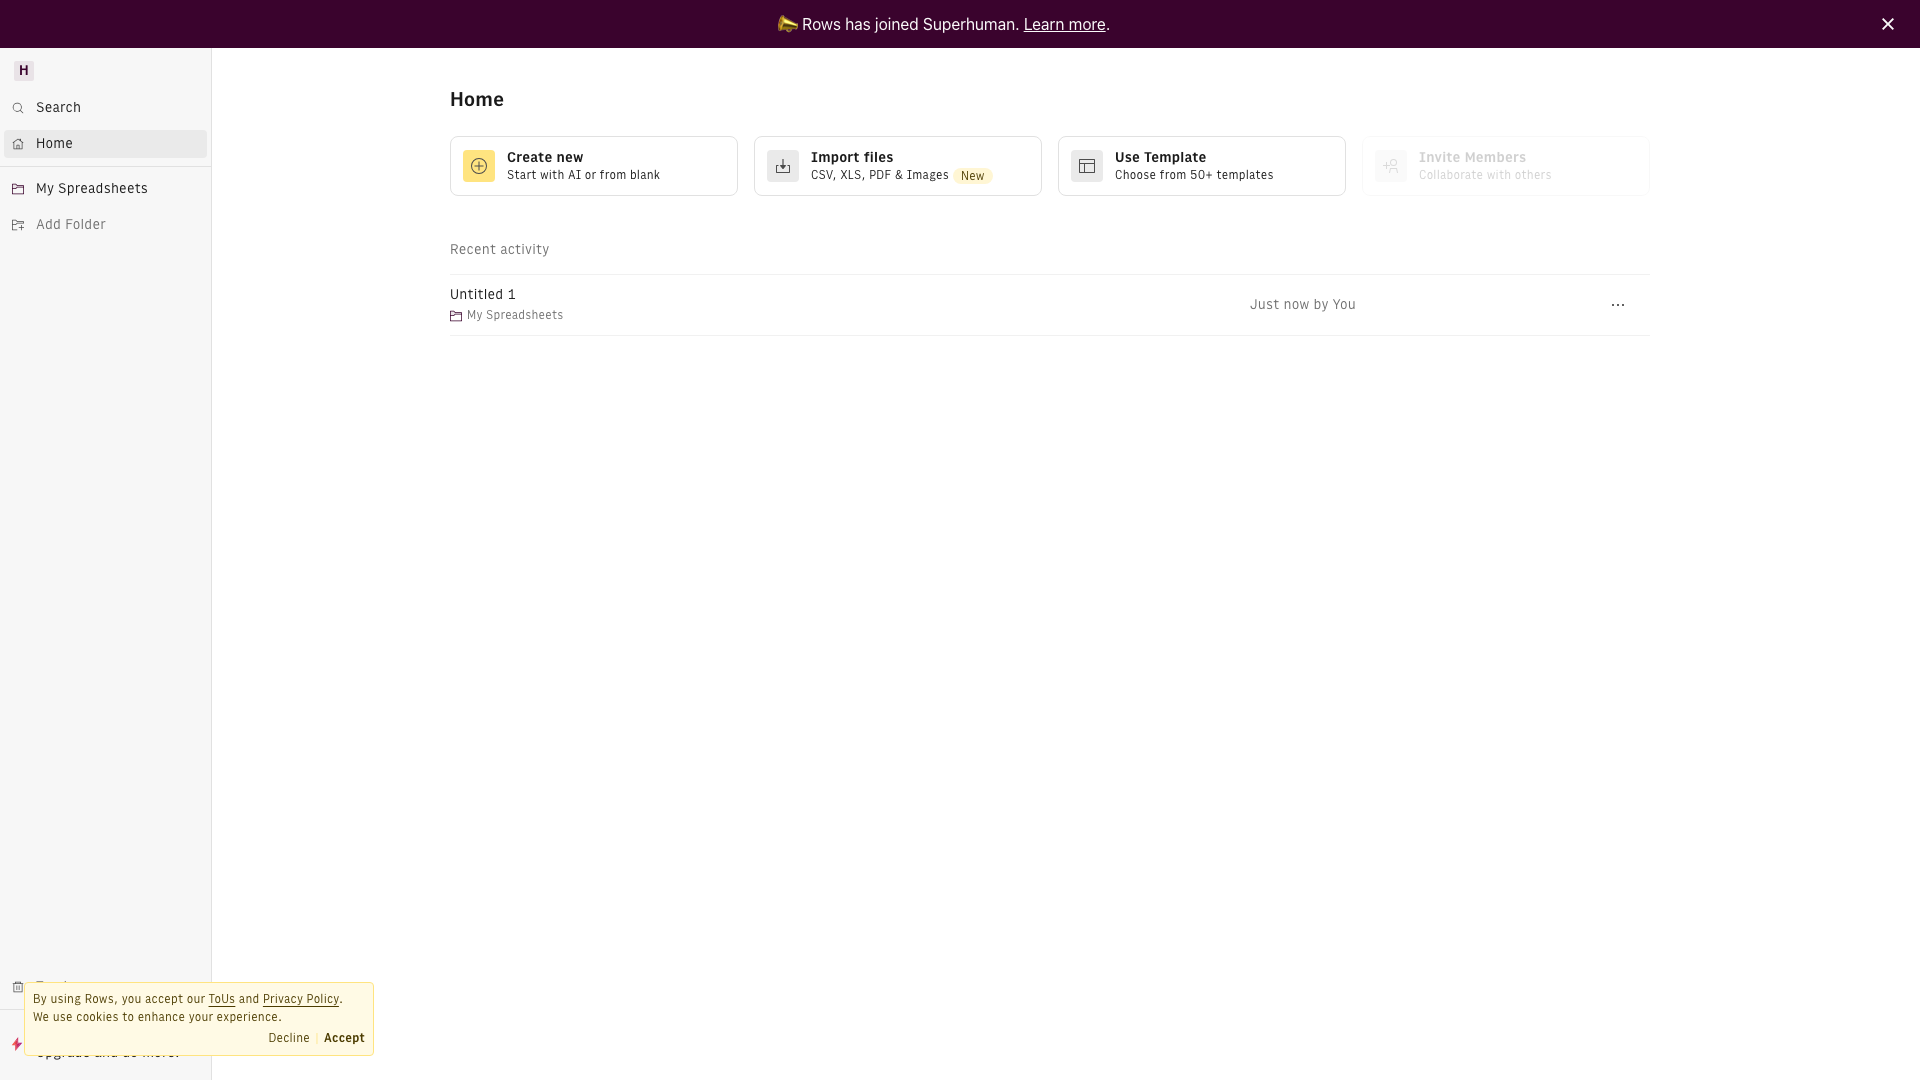
Task: Open the Search sidebar icon
Action: tap(18, 107)
